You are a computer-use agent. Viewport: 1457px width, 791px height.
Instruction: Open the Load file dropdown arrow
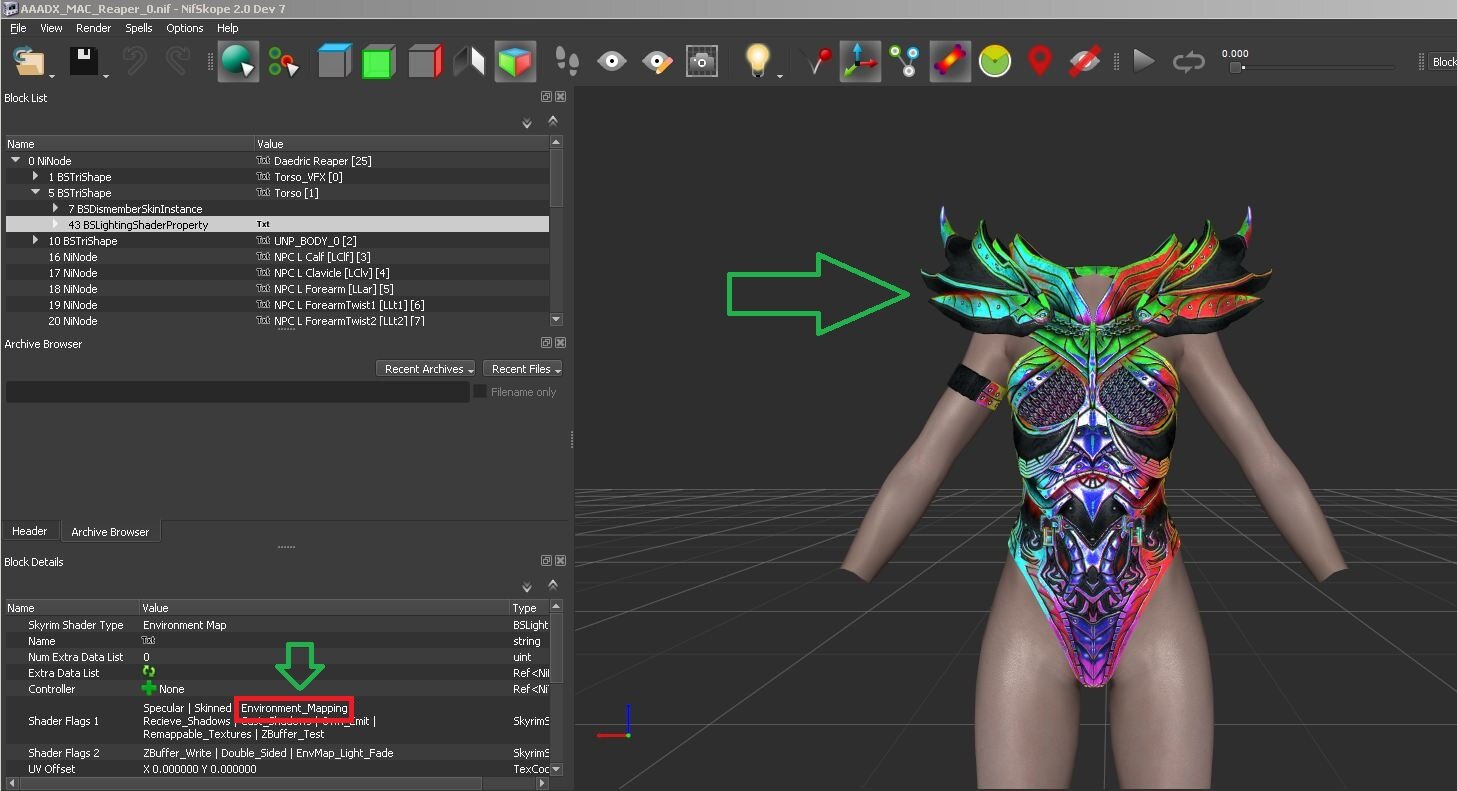coord(54,75)
